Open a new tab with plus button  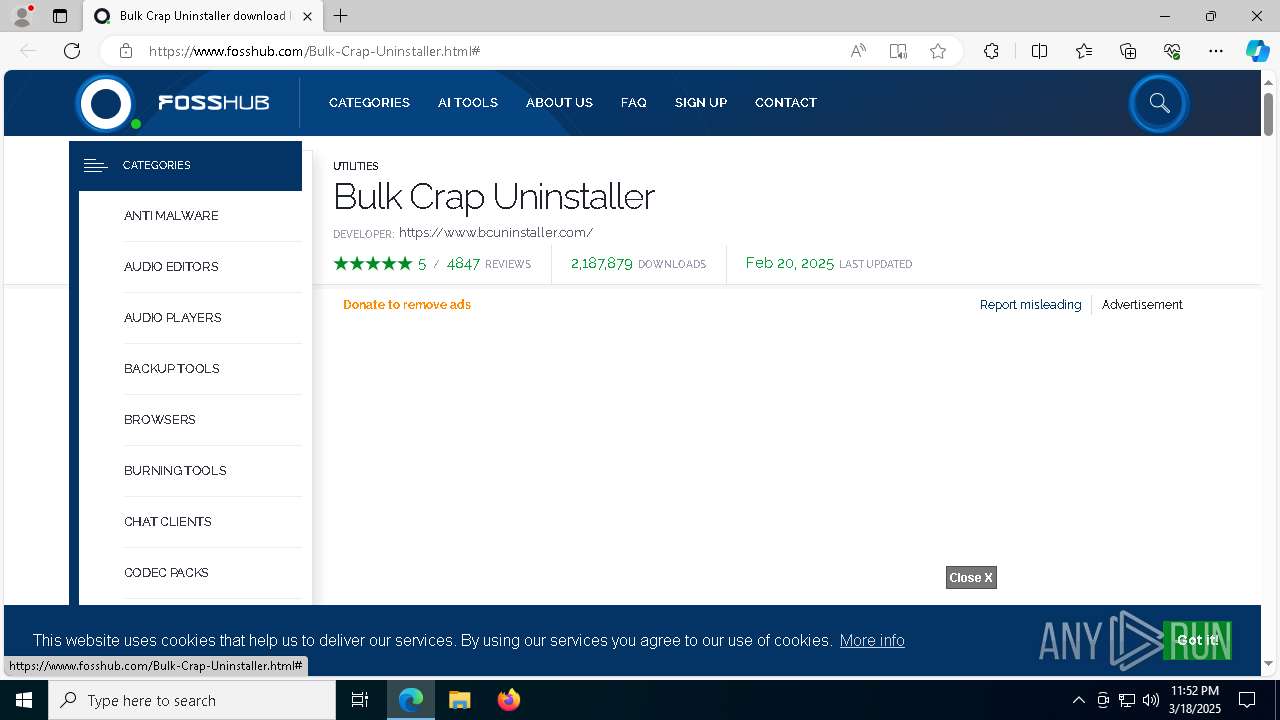point(341,16)
